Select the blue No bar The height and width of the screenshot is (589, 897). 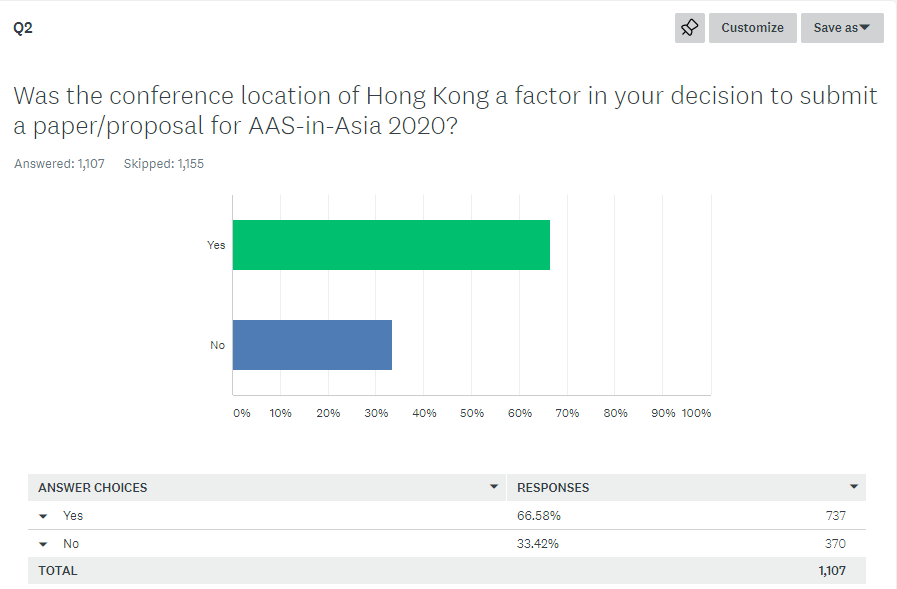pos(312,345)
